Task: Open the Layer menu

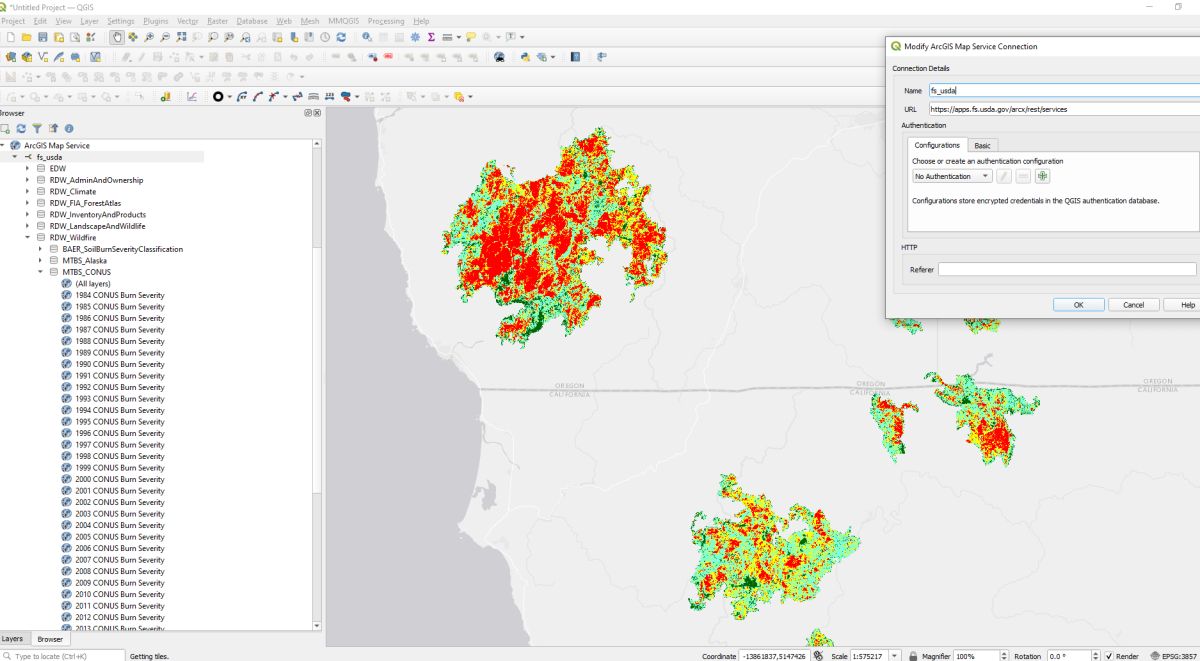Action: (89, 20)
